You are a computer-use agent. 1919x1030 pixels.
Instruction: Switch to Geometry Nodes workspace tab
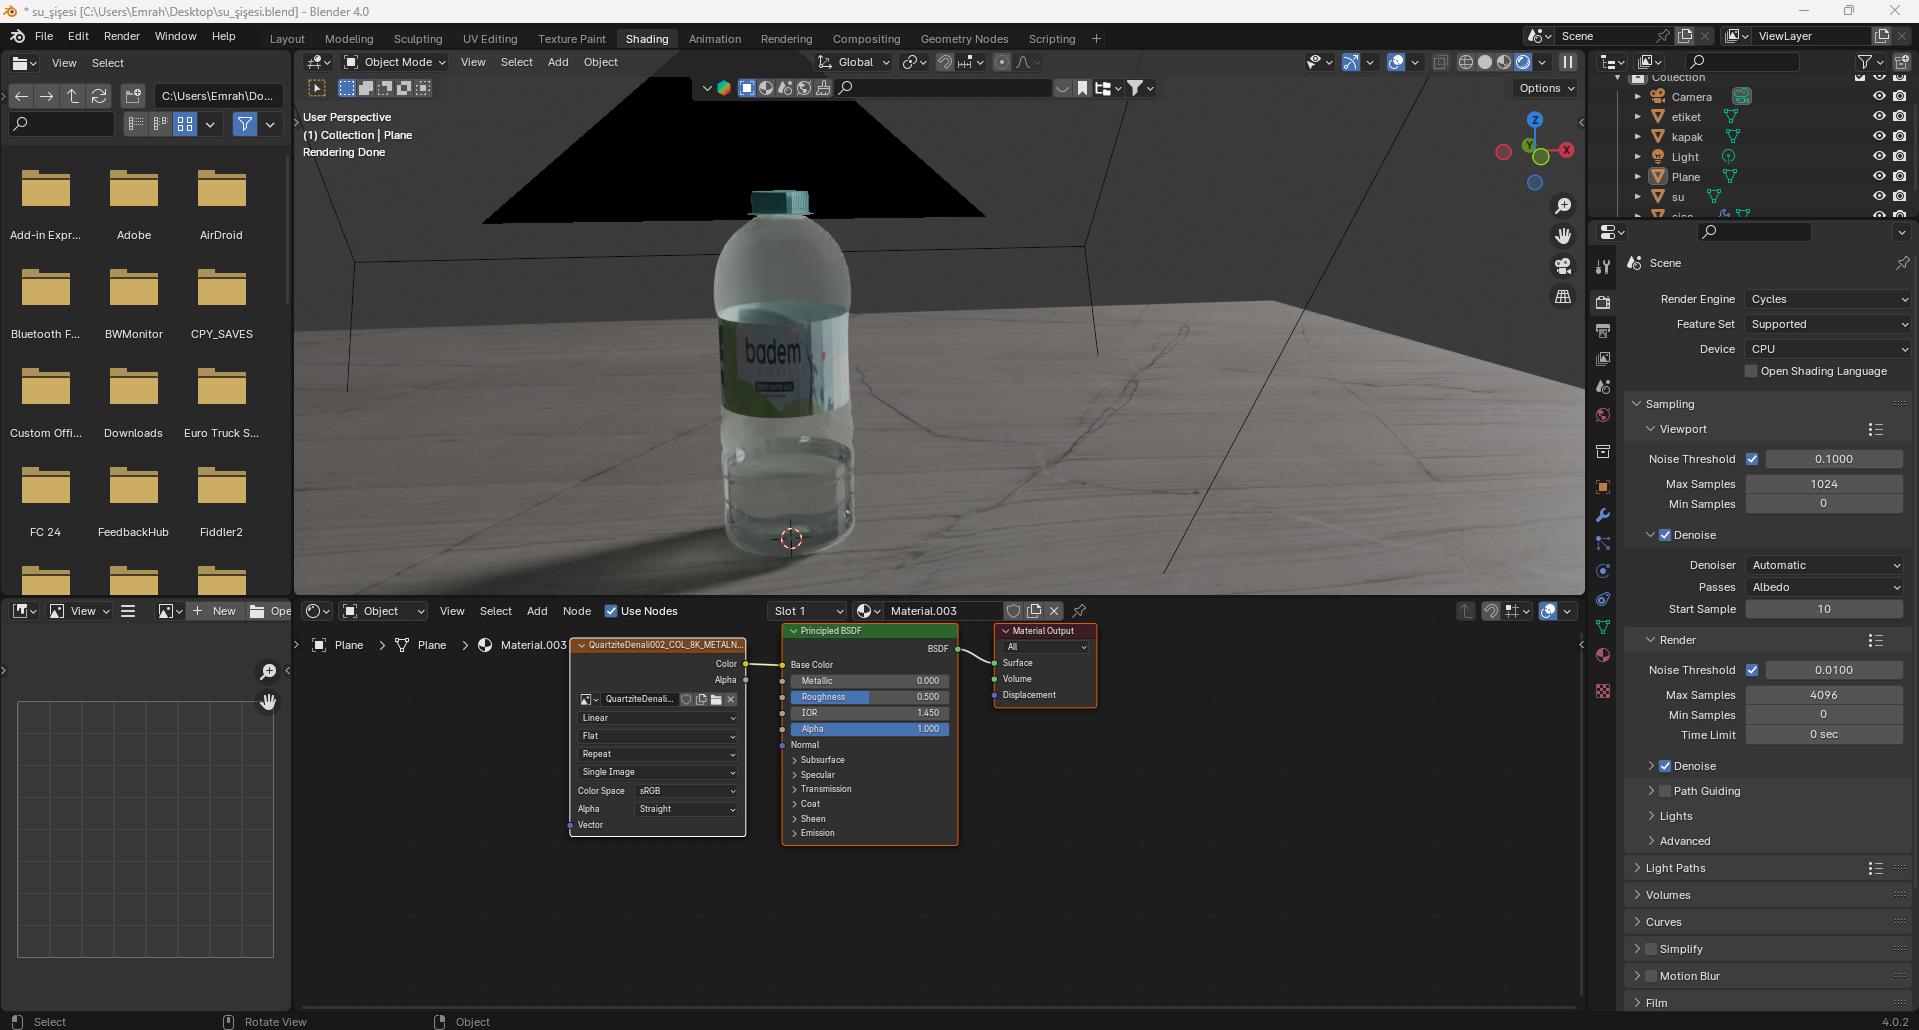[964, 39]
